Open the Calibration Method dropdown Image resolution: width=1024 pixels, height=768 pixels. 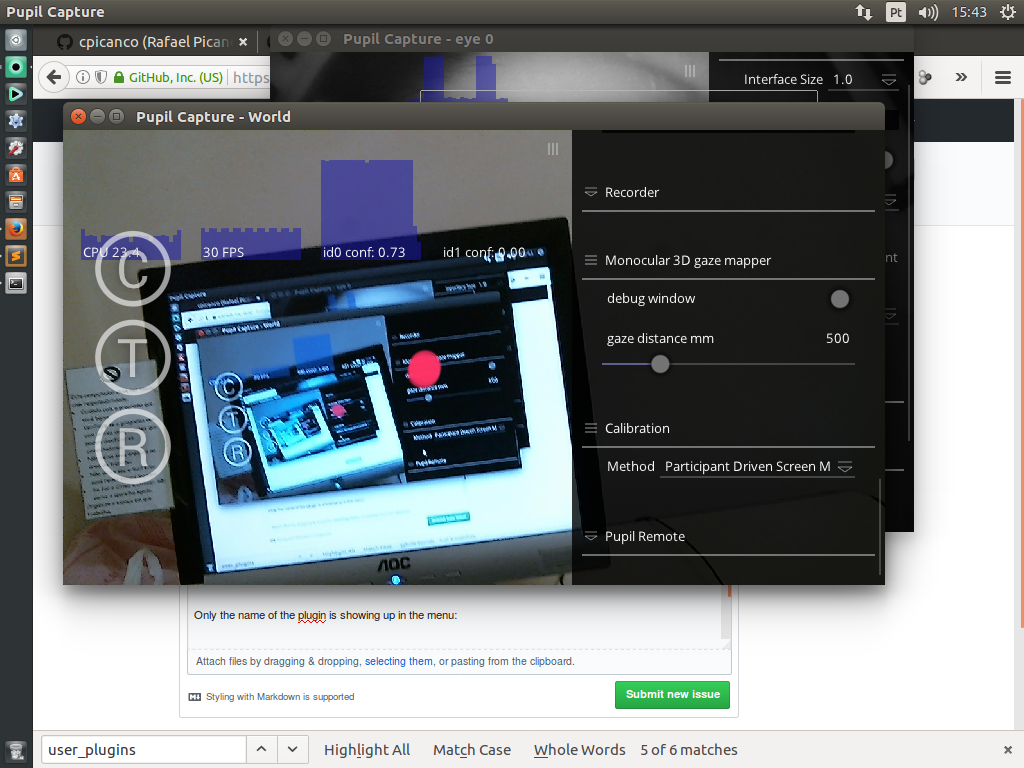(x=757, y=466)
